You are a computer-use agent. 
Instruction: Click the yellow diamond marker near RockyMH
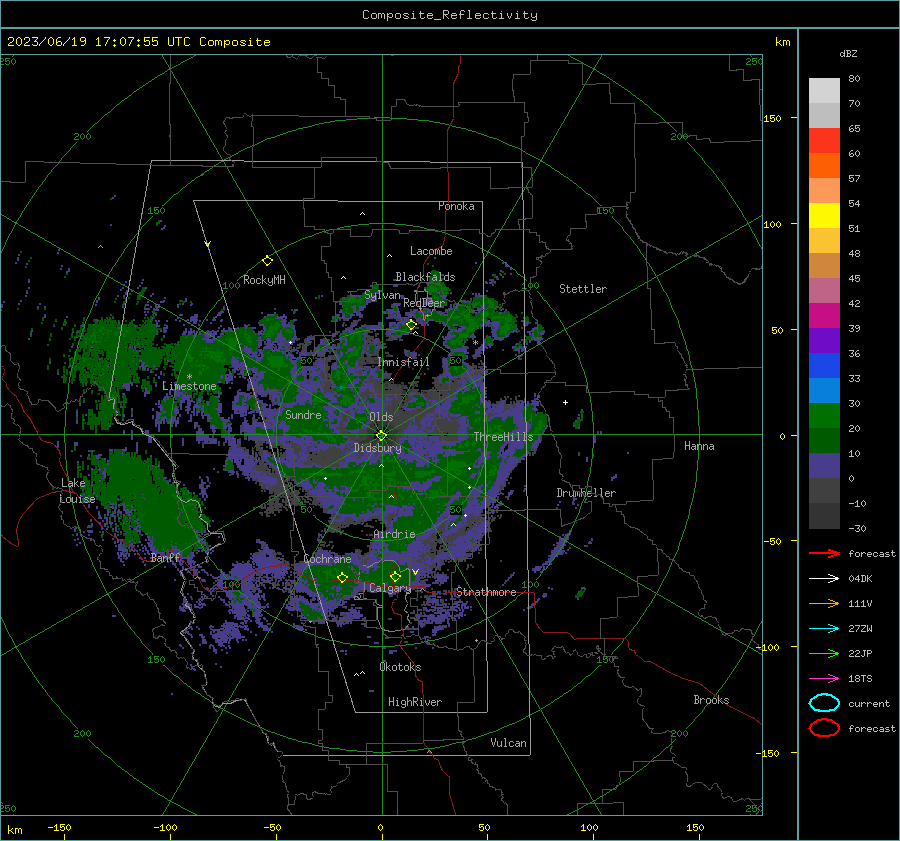267,261
